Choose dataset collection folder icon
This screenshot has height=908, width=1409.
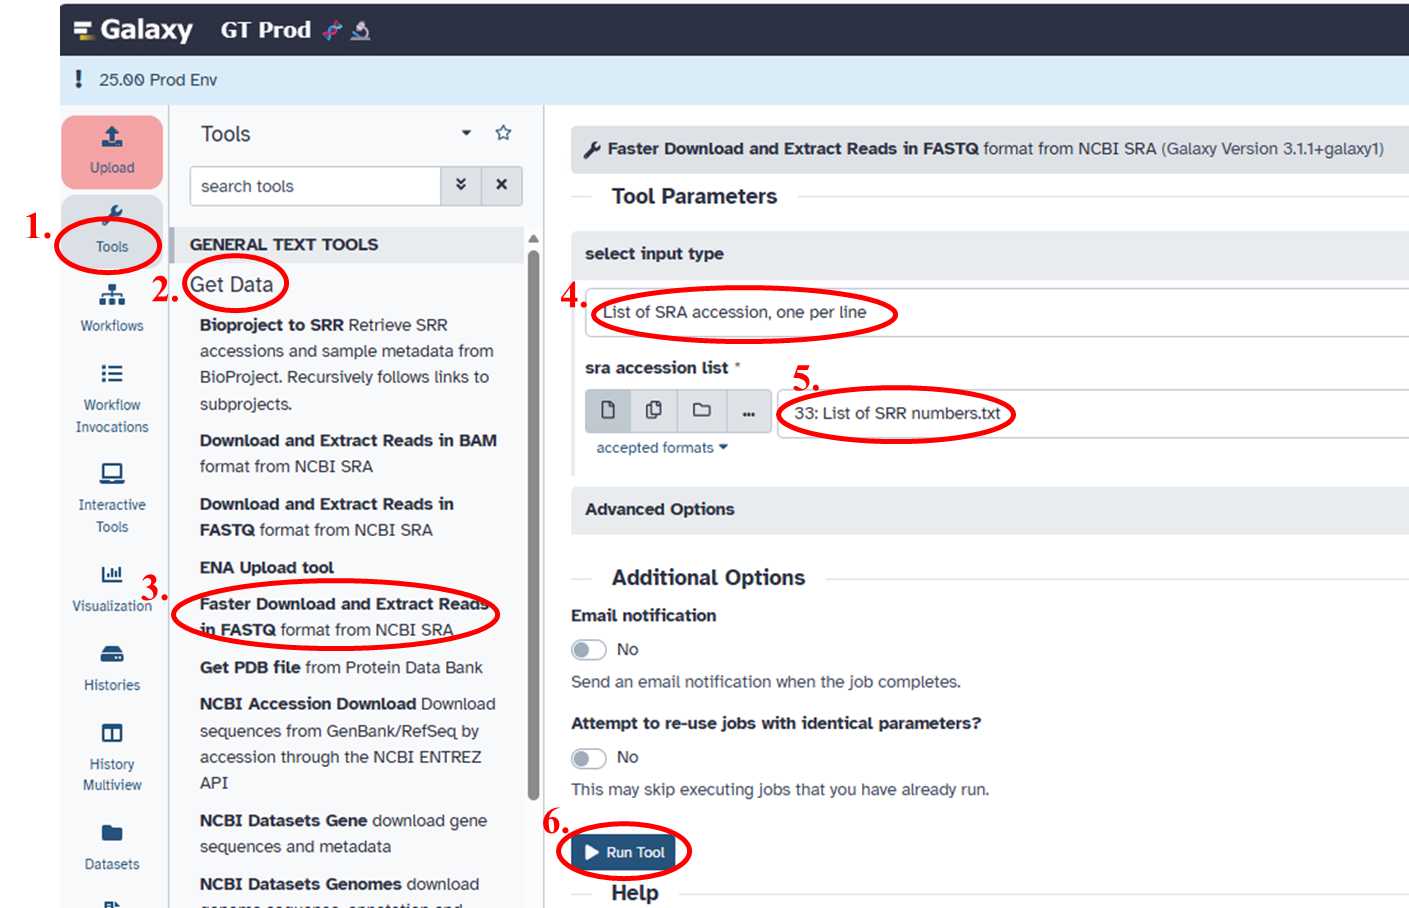(702, 411)
